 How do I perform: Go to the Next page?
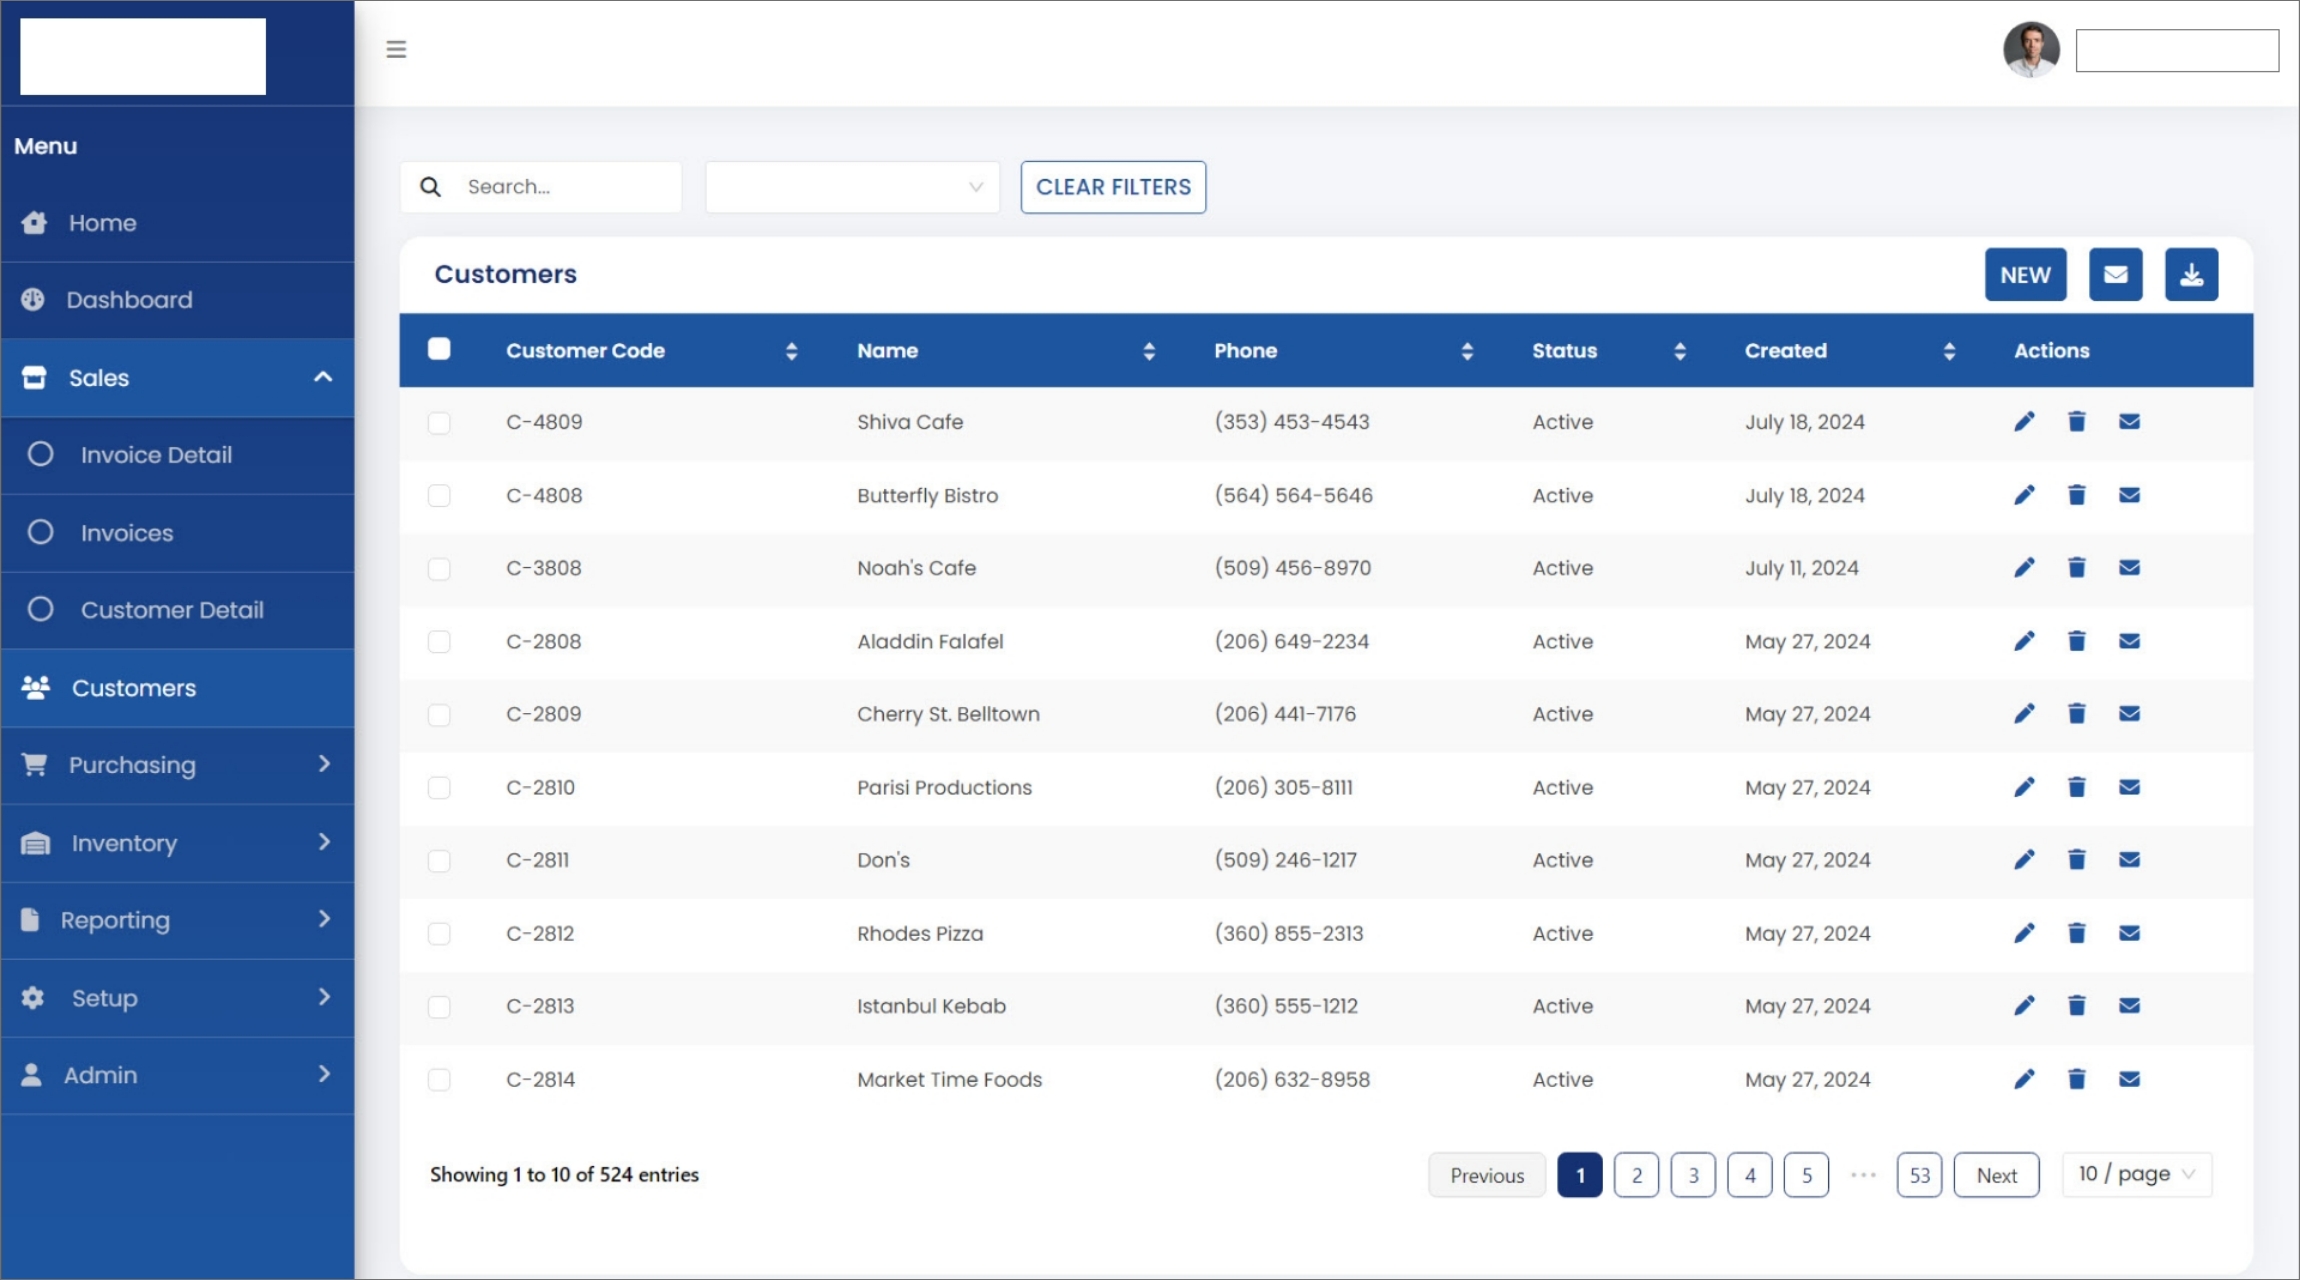[x=1996, y=1175]
